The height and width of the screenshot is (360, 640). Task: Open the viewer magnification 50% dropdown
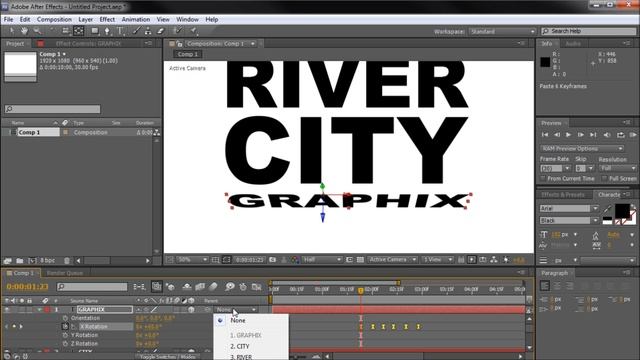pos(193,260)
